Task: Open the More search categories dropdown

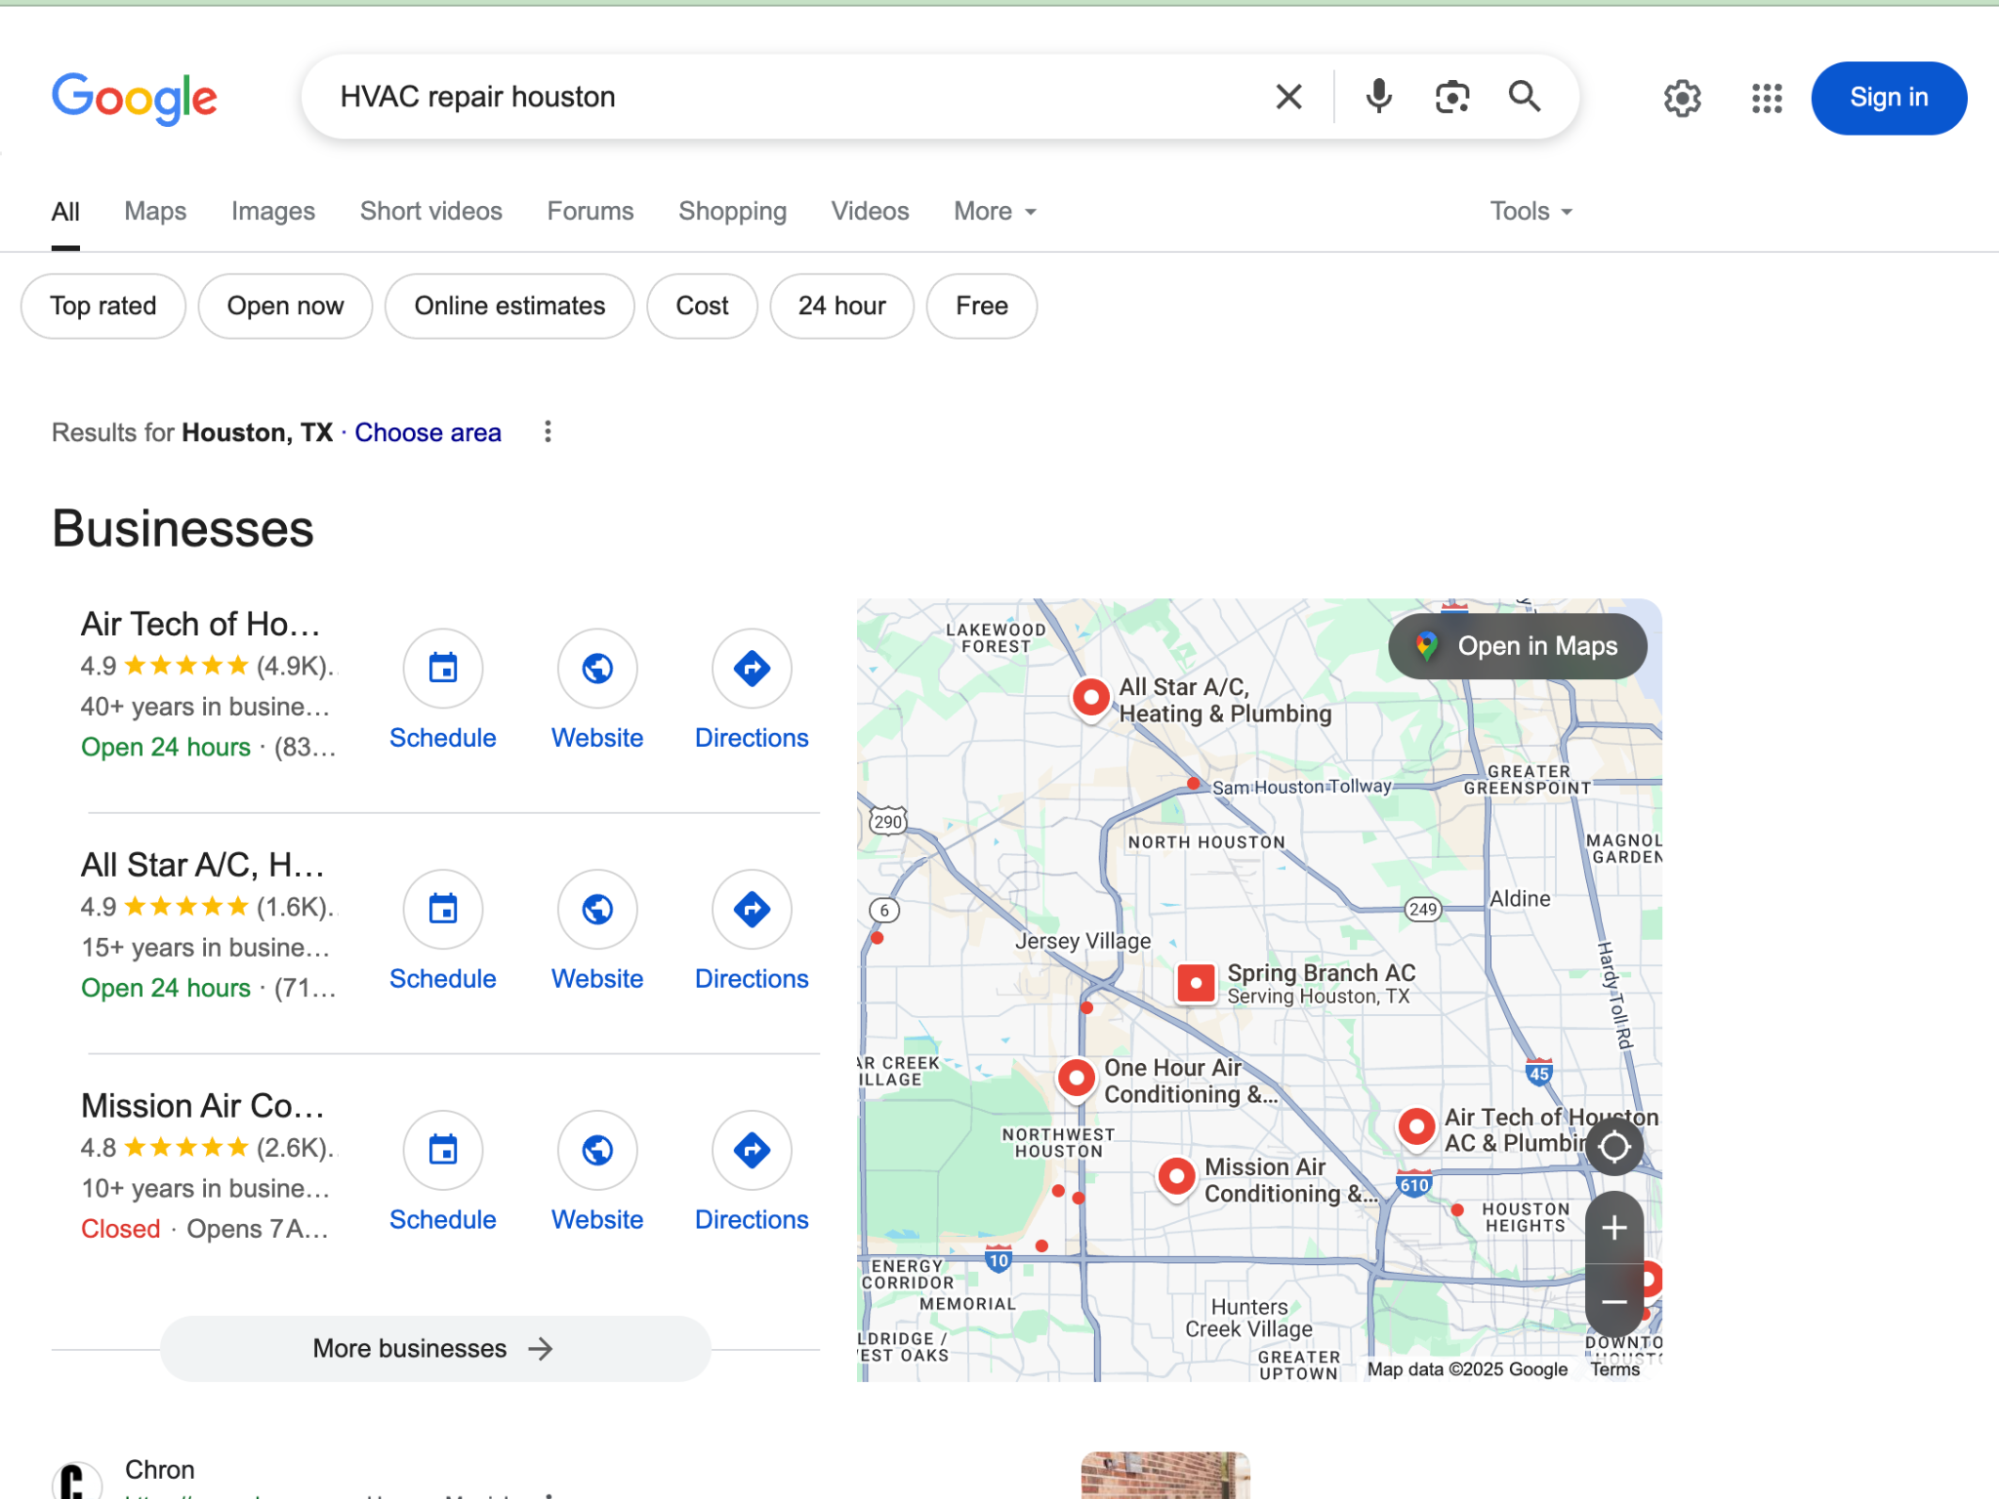Action: point(993,211)
